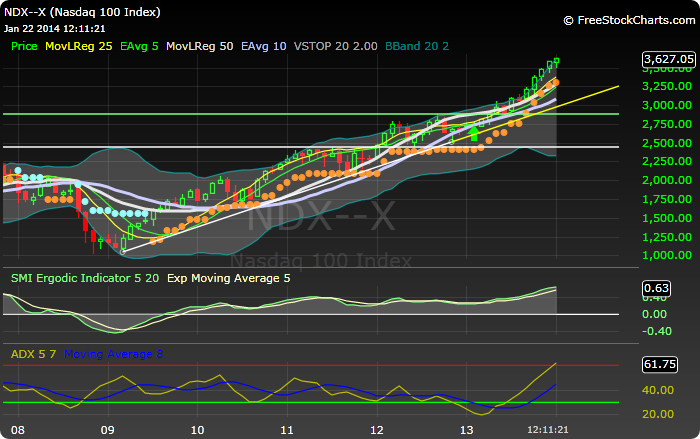
Task: Click the FreeStockCharts.com copyright label
Action: (629, 20)
